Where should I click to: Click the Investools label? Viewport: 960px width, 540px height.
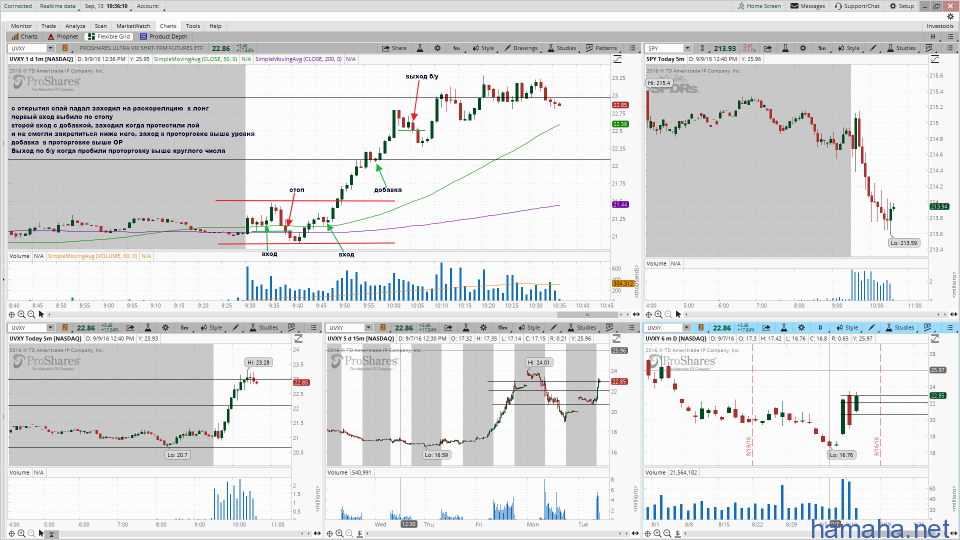click(x=939, y=26)
